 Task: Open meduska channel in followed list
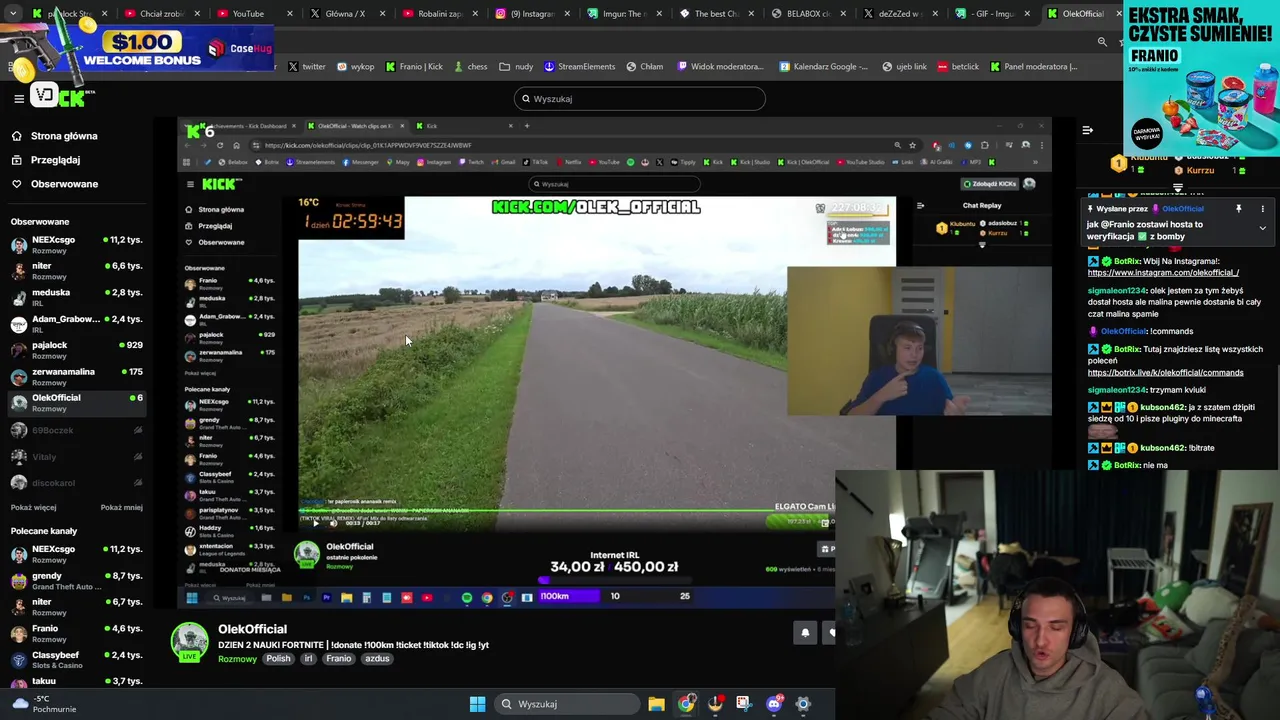(x=75, y=298)
